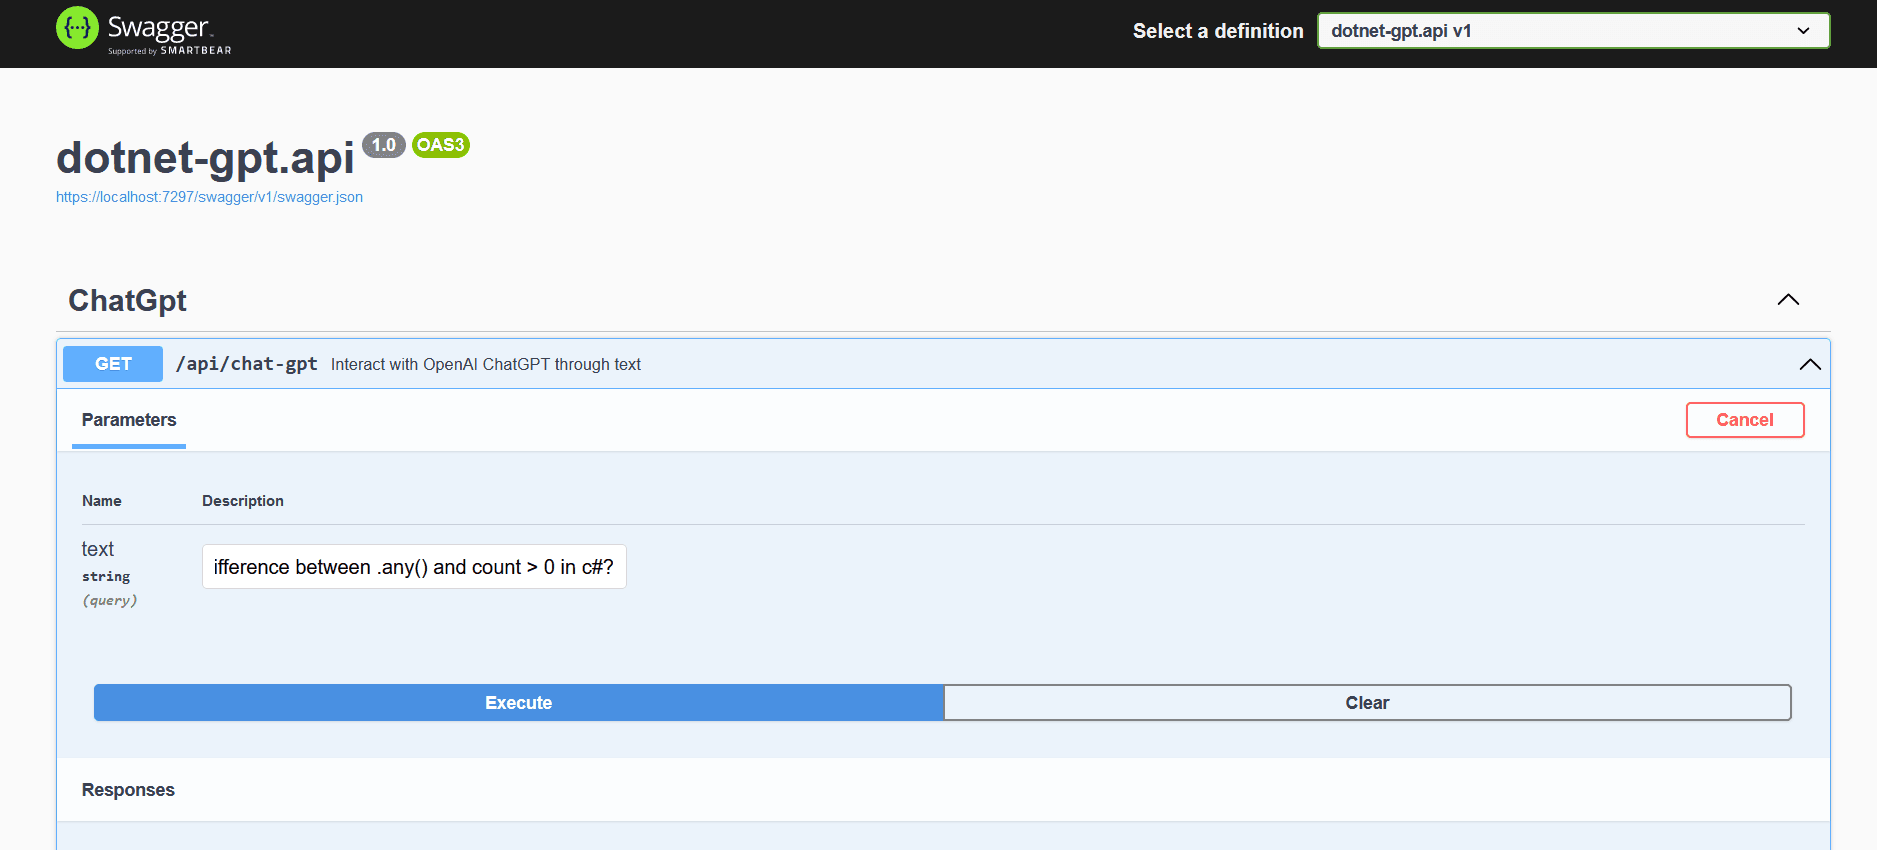
Task: Click the 'text' parameter name
Action: 98,549
